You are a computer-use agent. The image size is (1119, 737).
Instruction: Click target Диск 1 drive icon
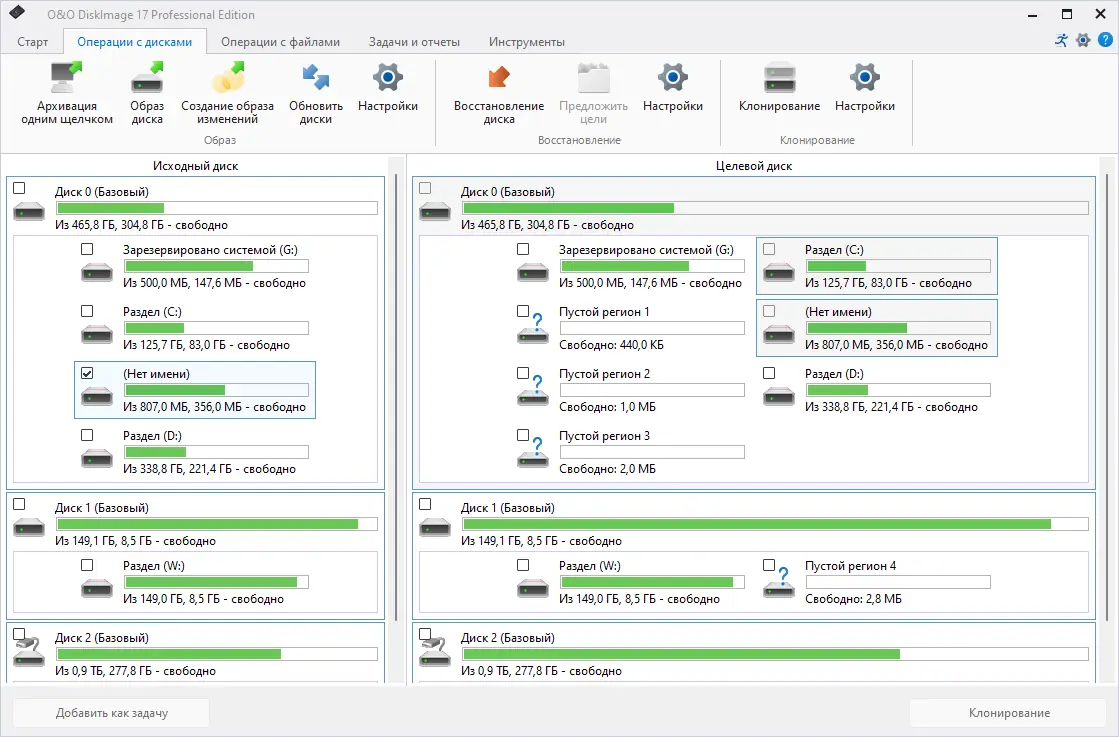pos(435,527)
